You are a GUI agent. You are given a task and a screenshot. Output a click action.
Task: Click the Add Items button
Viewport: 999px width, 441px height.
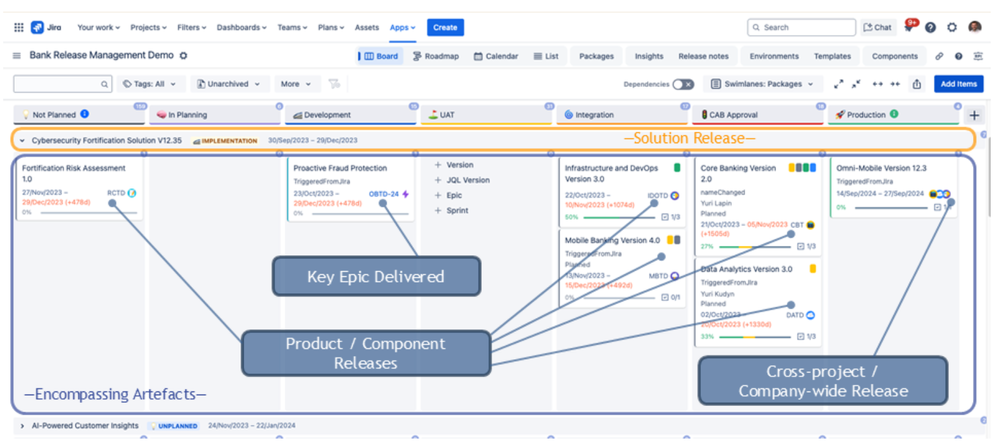pos(959,84)
